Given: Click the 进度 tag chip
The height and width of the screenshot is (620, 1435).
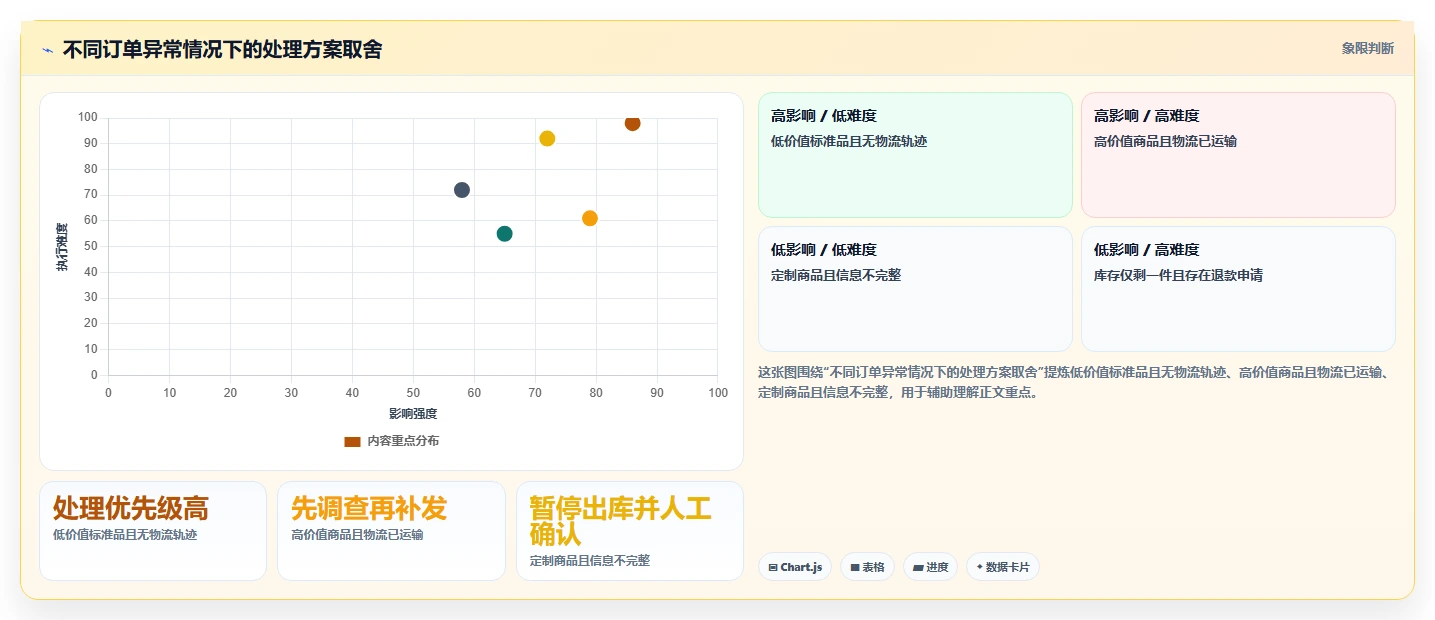Looking at the screenshot, I should pyautogui.click(x=930, y=567).
